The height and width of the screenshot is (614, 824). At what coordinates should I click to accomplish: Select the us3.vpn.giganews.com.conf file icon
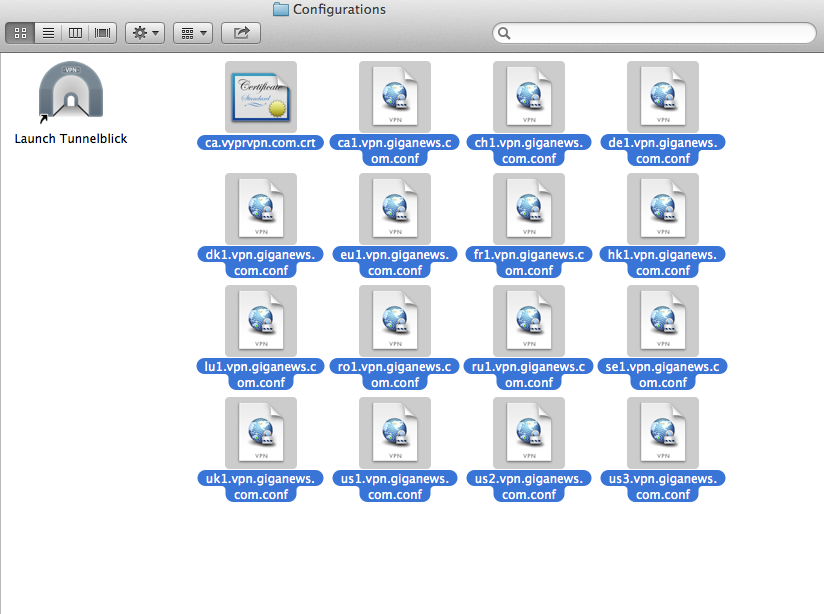(663, 433)
